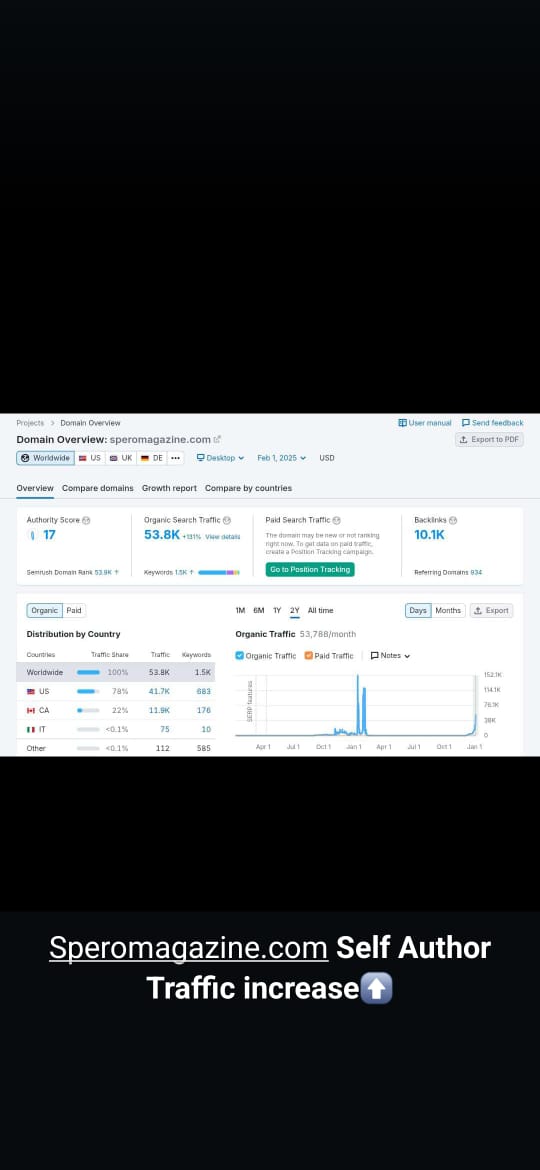Image resolution: width=540 pixels, height=1170 pixels.
Task: Select the Worldwide globe database option
Action: click(45, 458)
